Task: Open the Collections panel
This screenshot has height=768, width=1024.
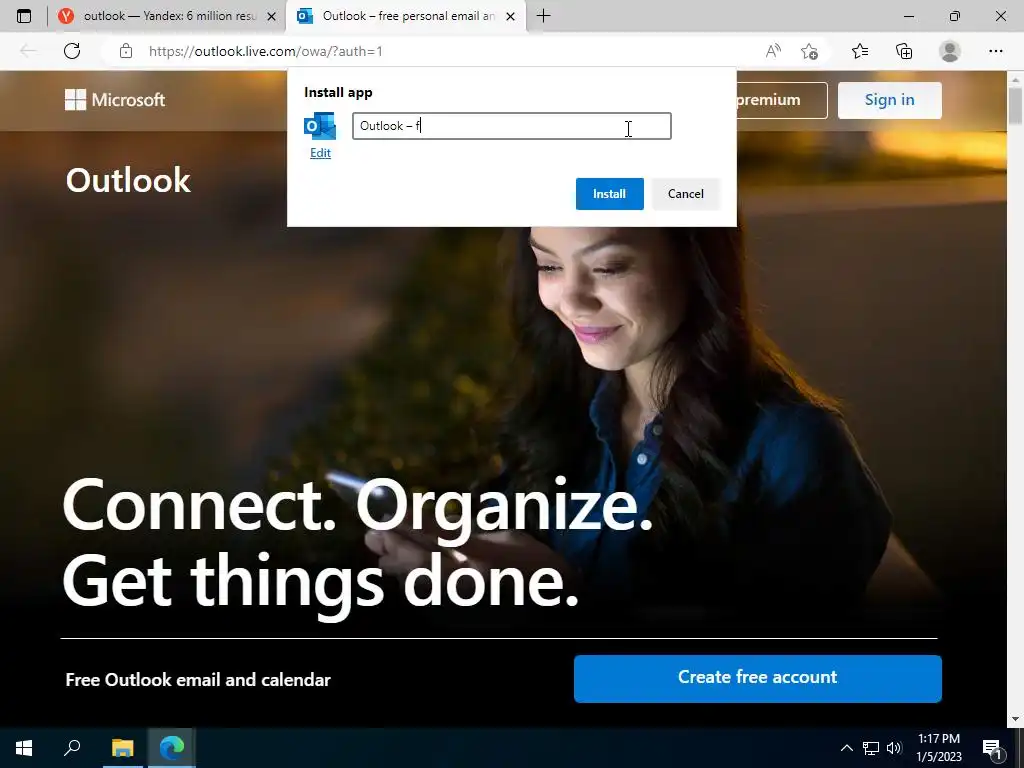Action: [x=904, y=51]
